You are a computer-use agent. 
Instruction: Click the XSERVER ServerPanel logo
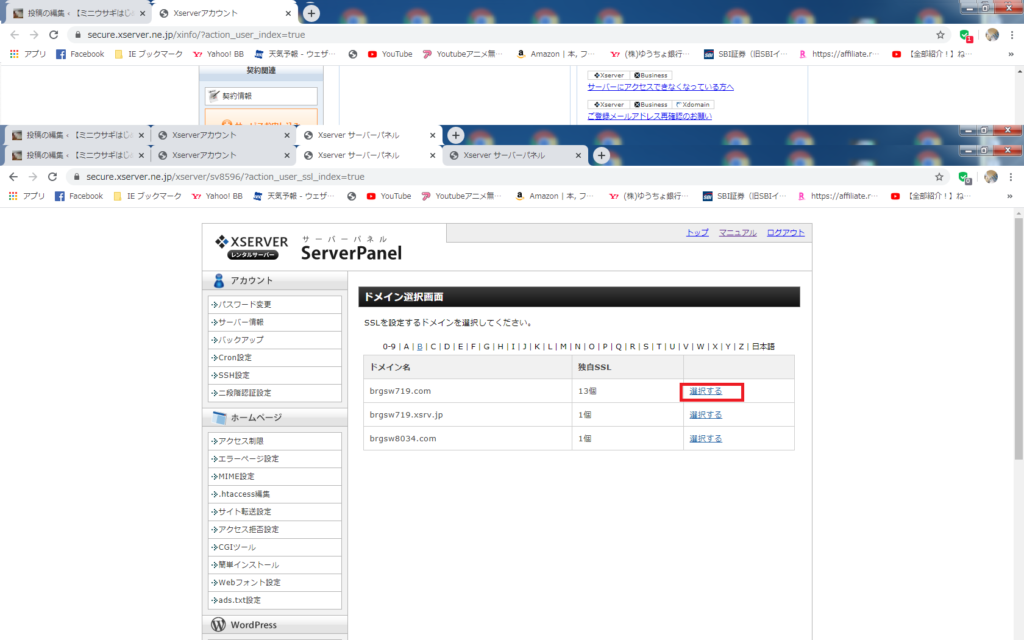308,247
